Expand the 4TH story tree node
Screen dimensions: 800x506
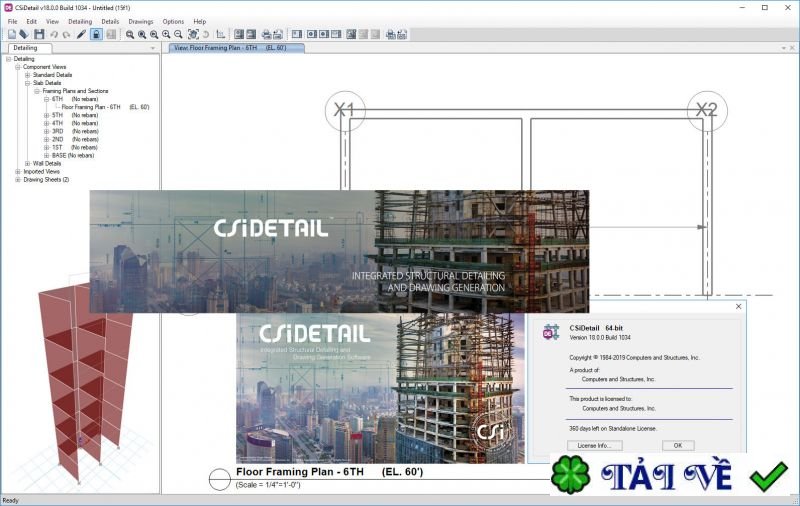[x=46, y=123]
